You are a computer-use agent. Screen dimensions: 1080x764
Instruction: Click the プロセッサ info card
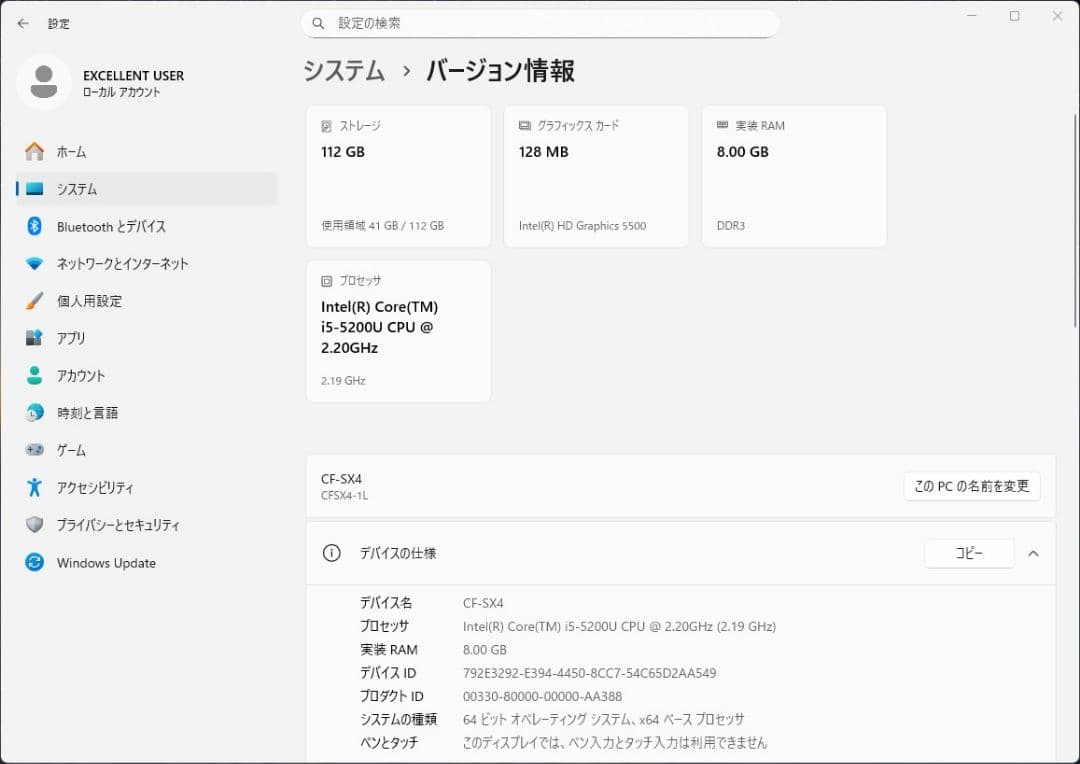pyautogui.click(x=398, y=330)
